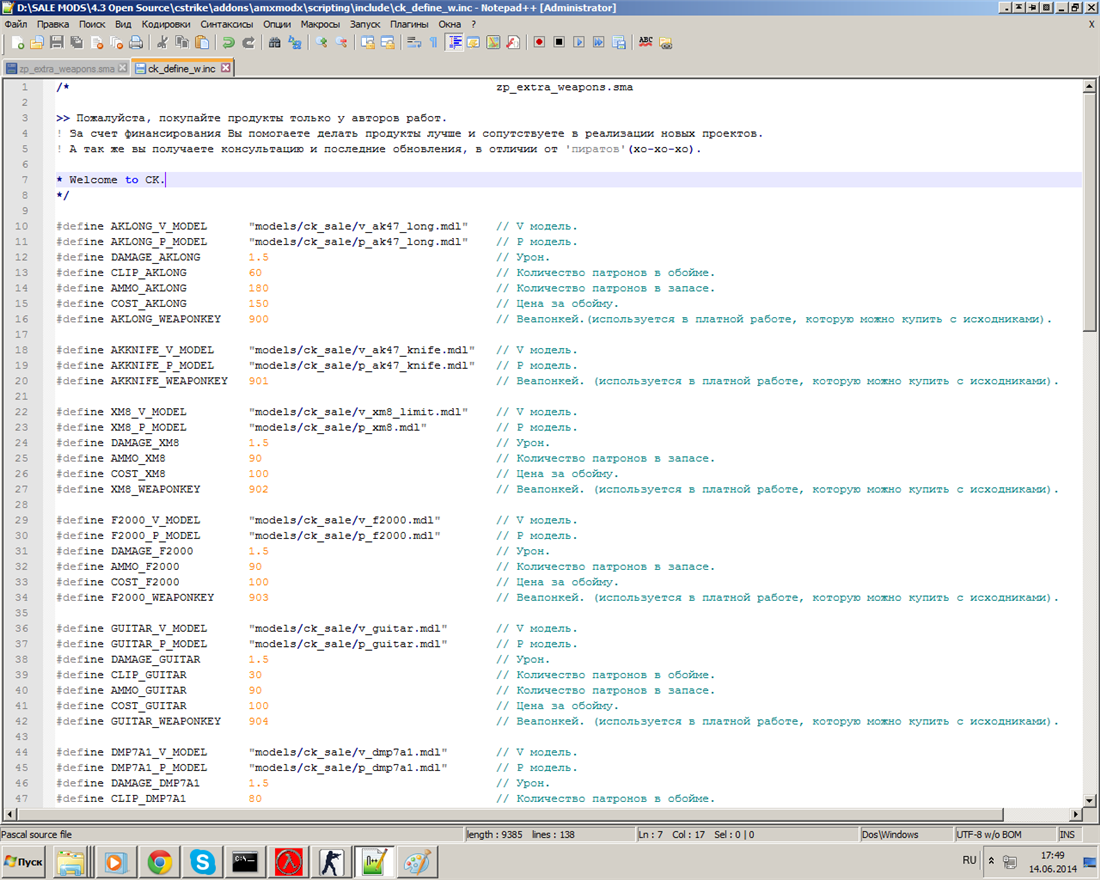Click the Close document toolbar icon
The height and width of the screenshot is (880, 1100).
click(x=97, y=43)
